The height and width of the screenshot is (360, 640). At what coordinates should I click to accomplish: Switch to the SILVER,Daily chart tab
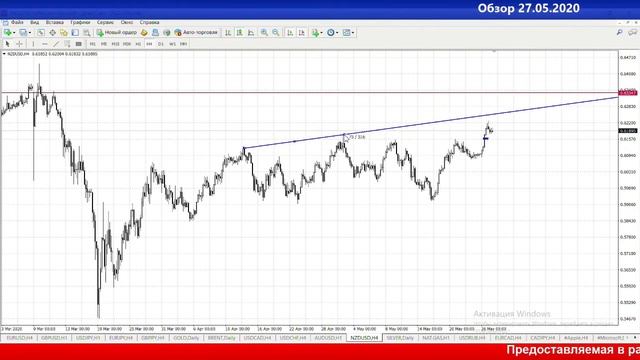pos(400,338)
